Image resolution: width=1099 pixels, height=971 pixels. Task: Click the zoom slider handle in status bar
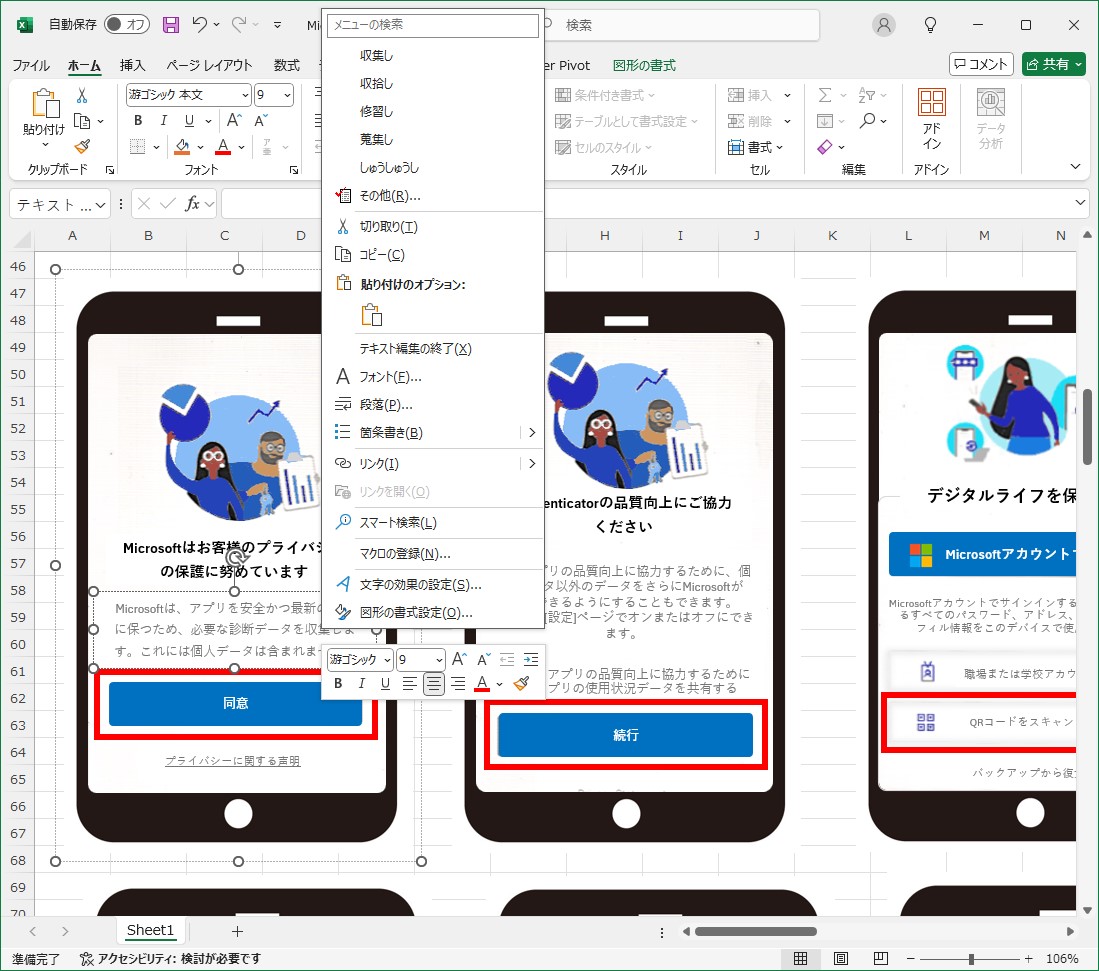971,959
